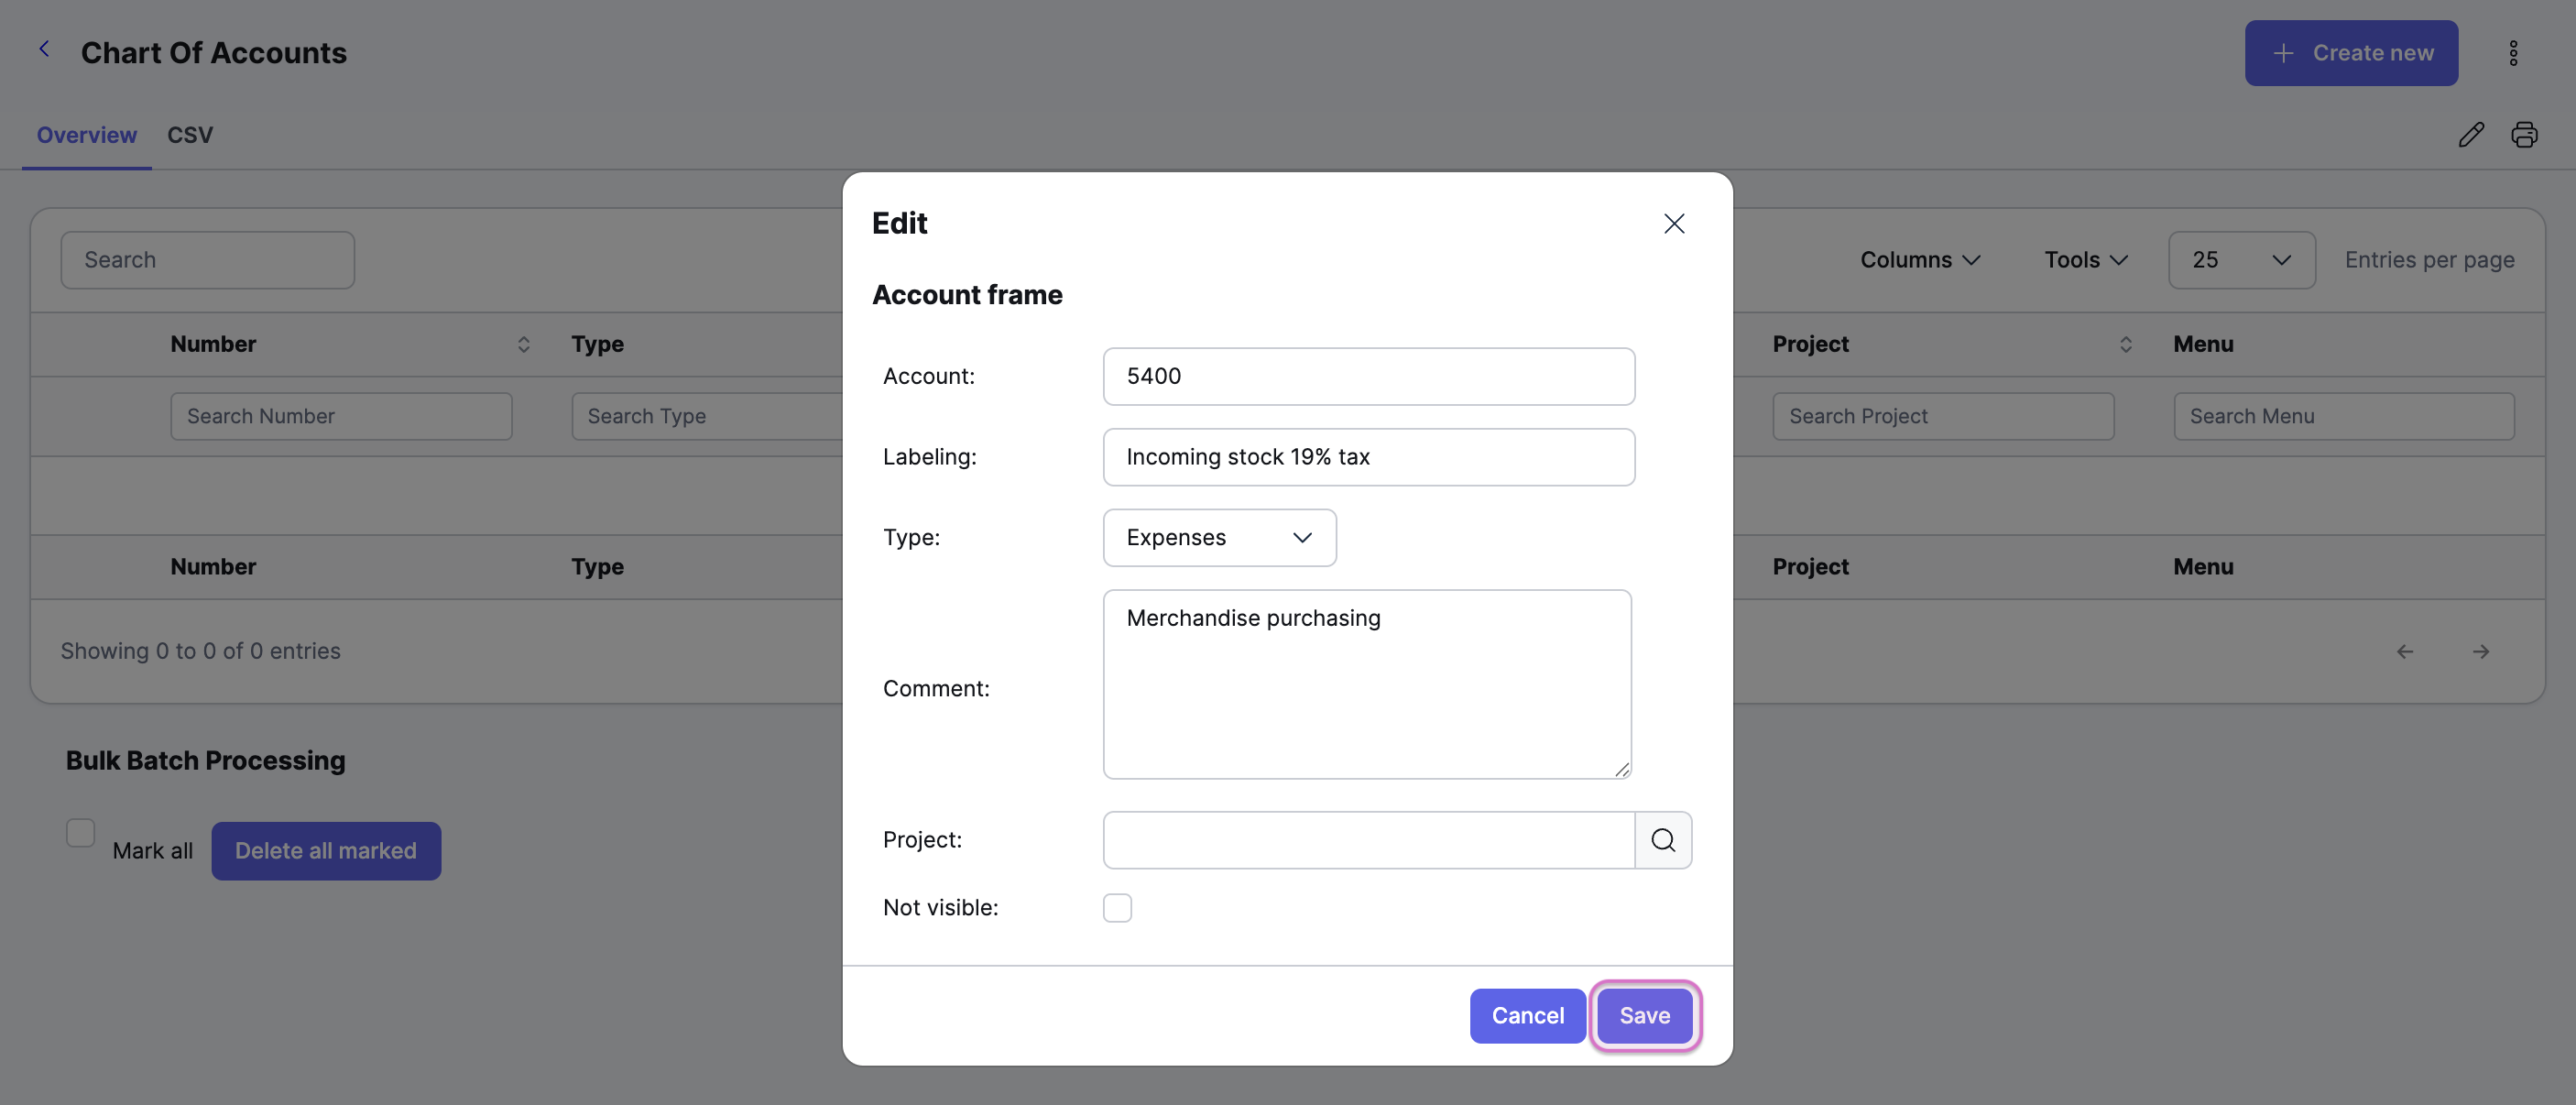Go to next page arrow
This screenshot has height=1105, width=2576.
click(2481, 652)
